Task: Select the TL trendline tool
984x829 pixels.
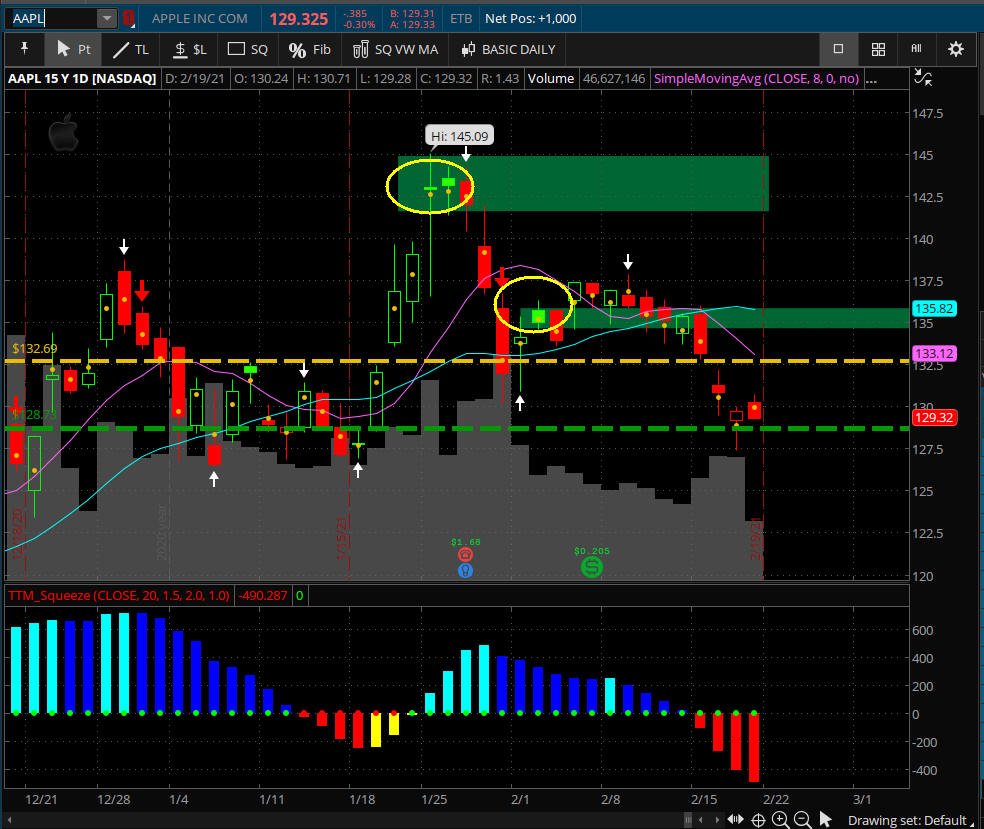Action: 131,49
